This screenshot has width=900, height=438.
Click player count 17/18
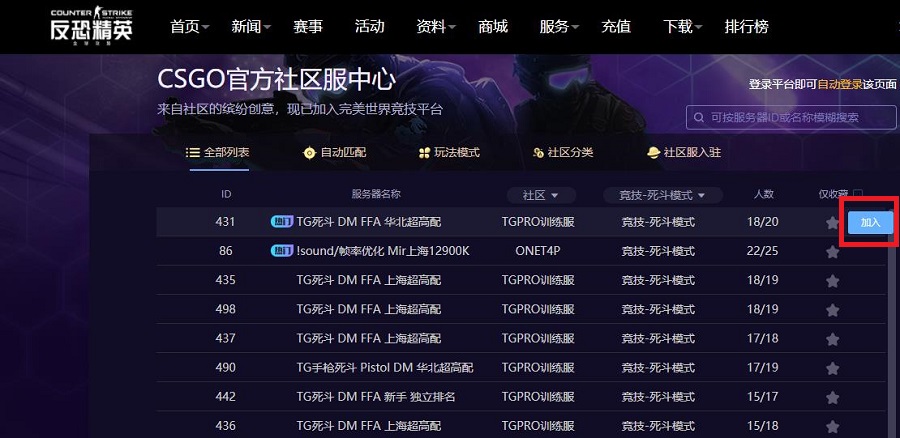(763, 338)
